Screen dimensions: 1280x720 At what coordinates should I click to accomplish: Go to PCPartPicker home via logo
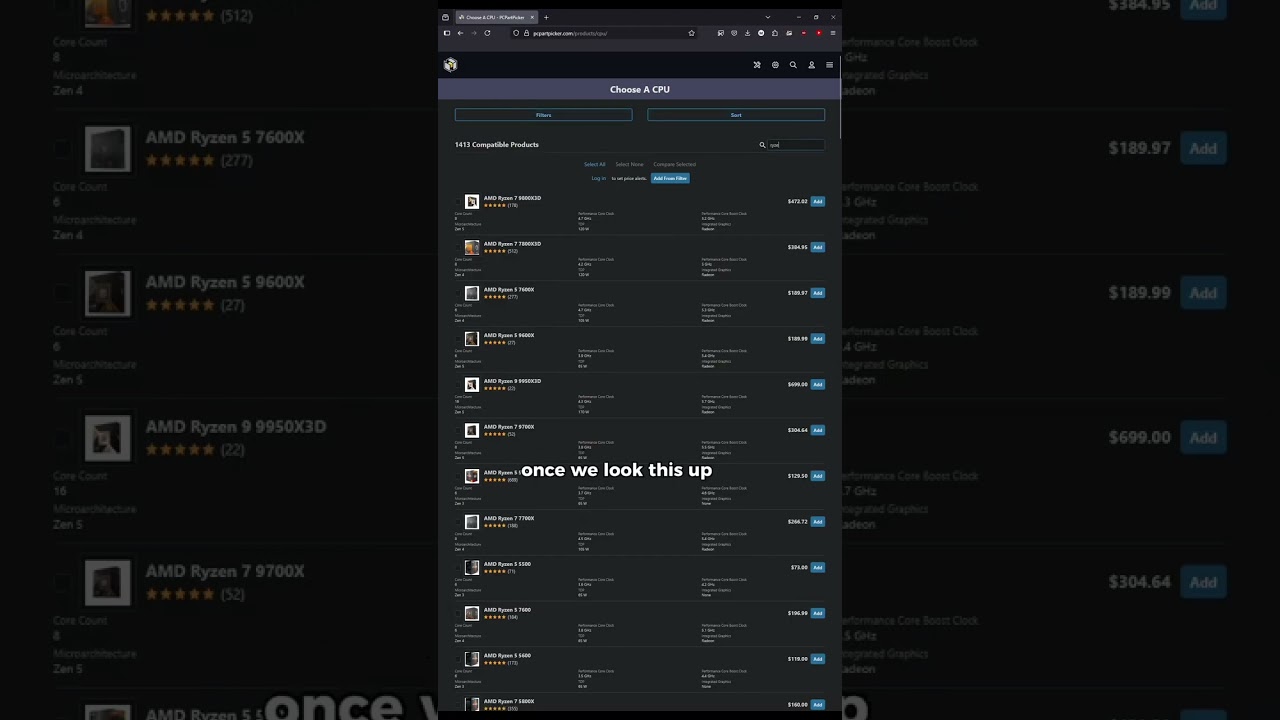(450, 65)
